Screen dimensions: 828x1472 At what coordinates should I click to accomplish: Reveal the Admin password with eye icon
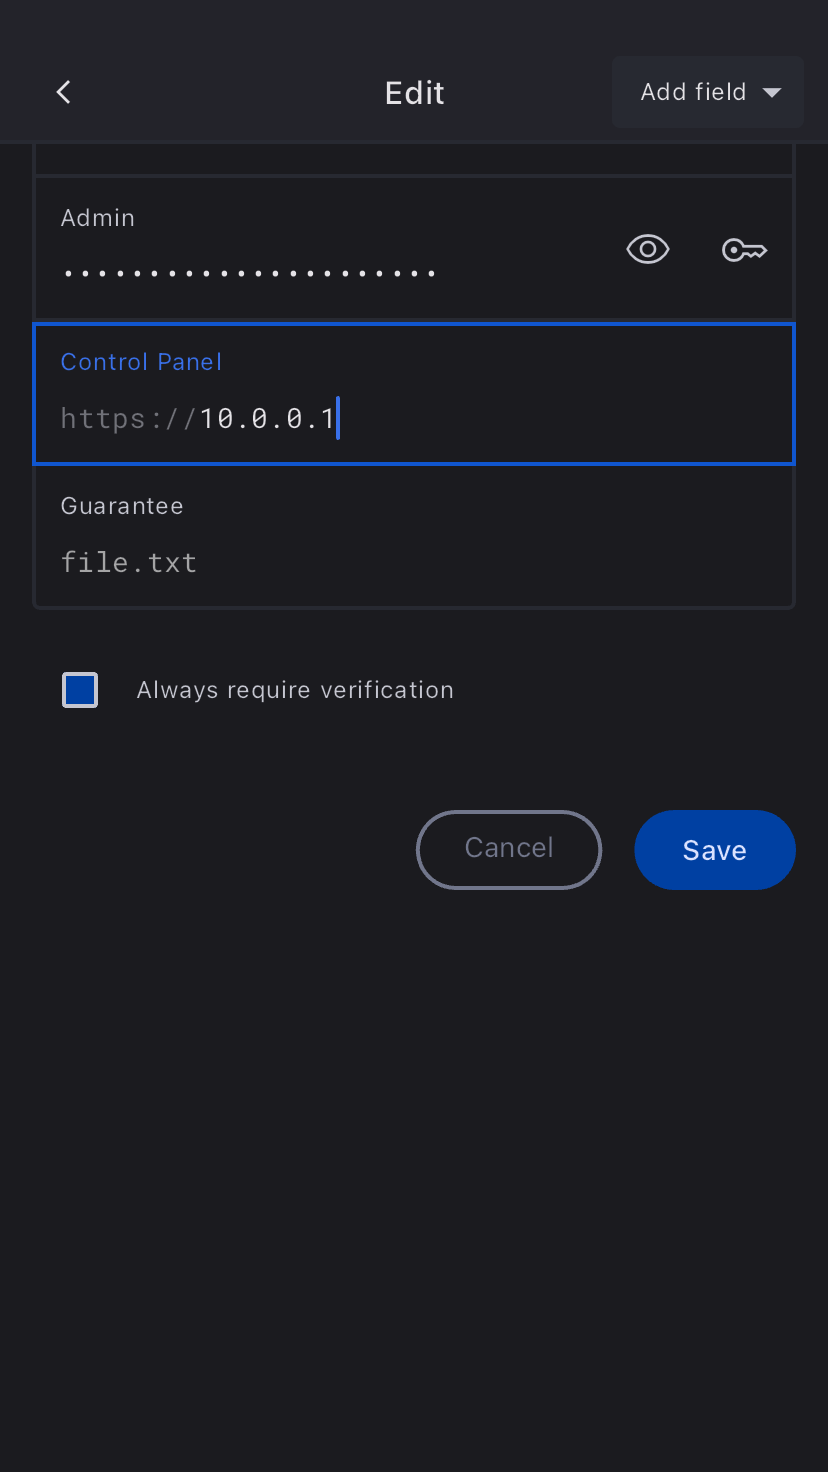(x=647, y=249)
